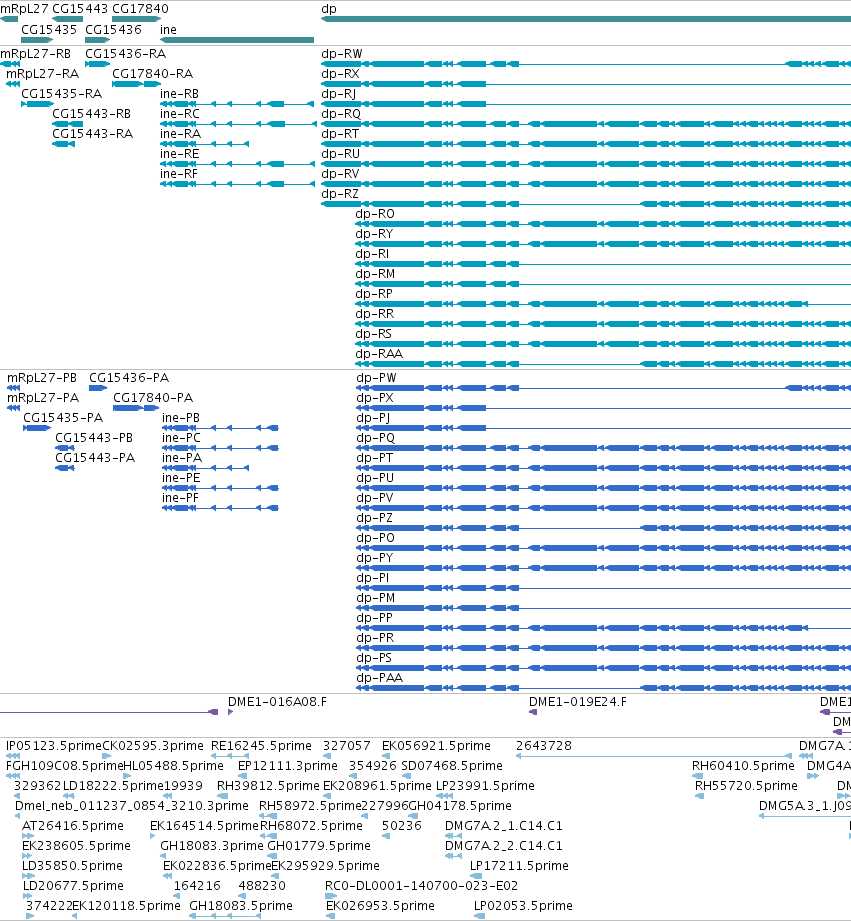Viewport: 851px width, 921px height.
Task: Select the dp-PM protein label
Action: 376,598
